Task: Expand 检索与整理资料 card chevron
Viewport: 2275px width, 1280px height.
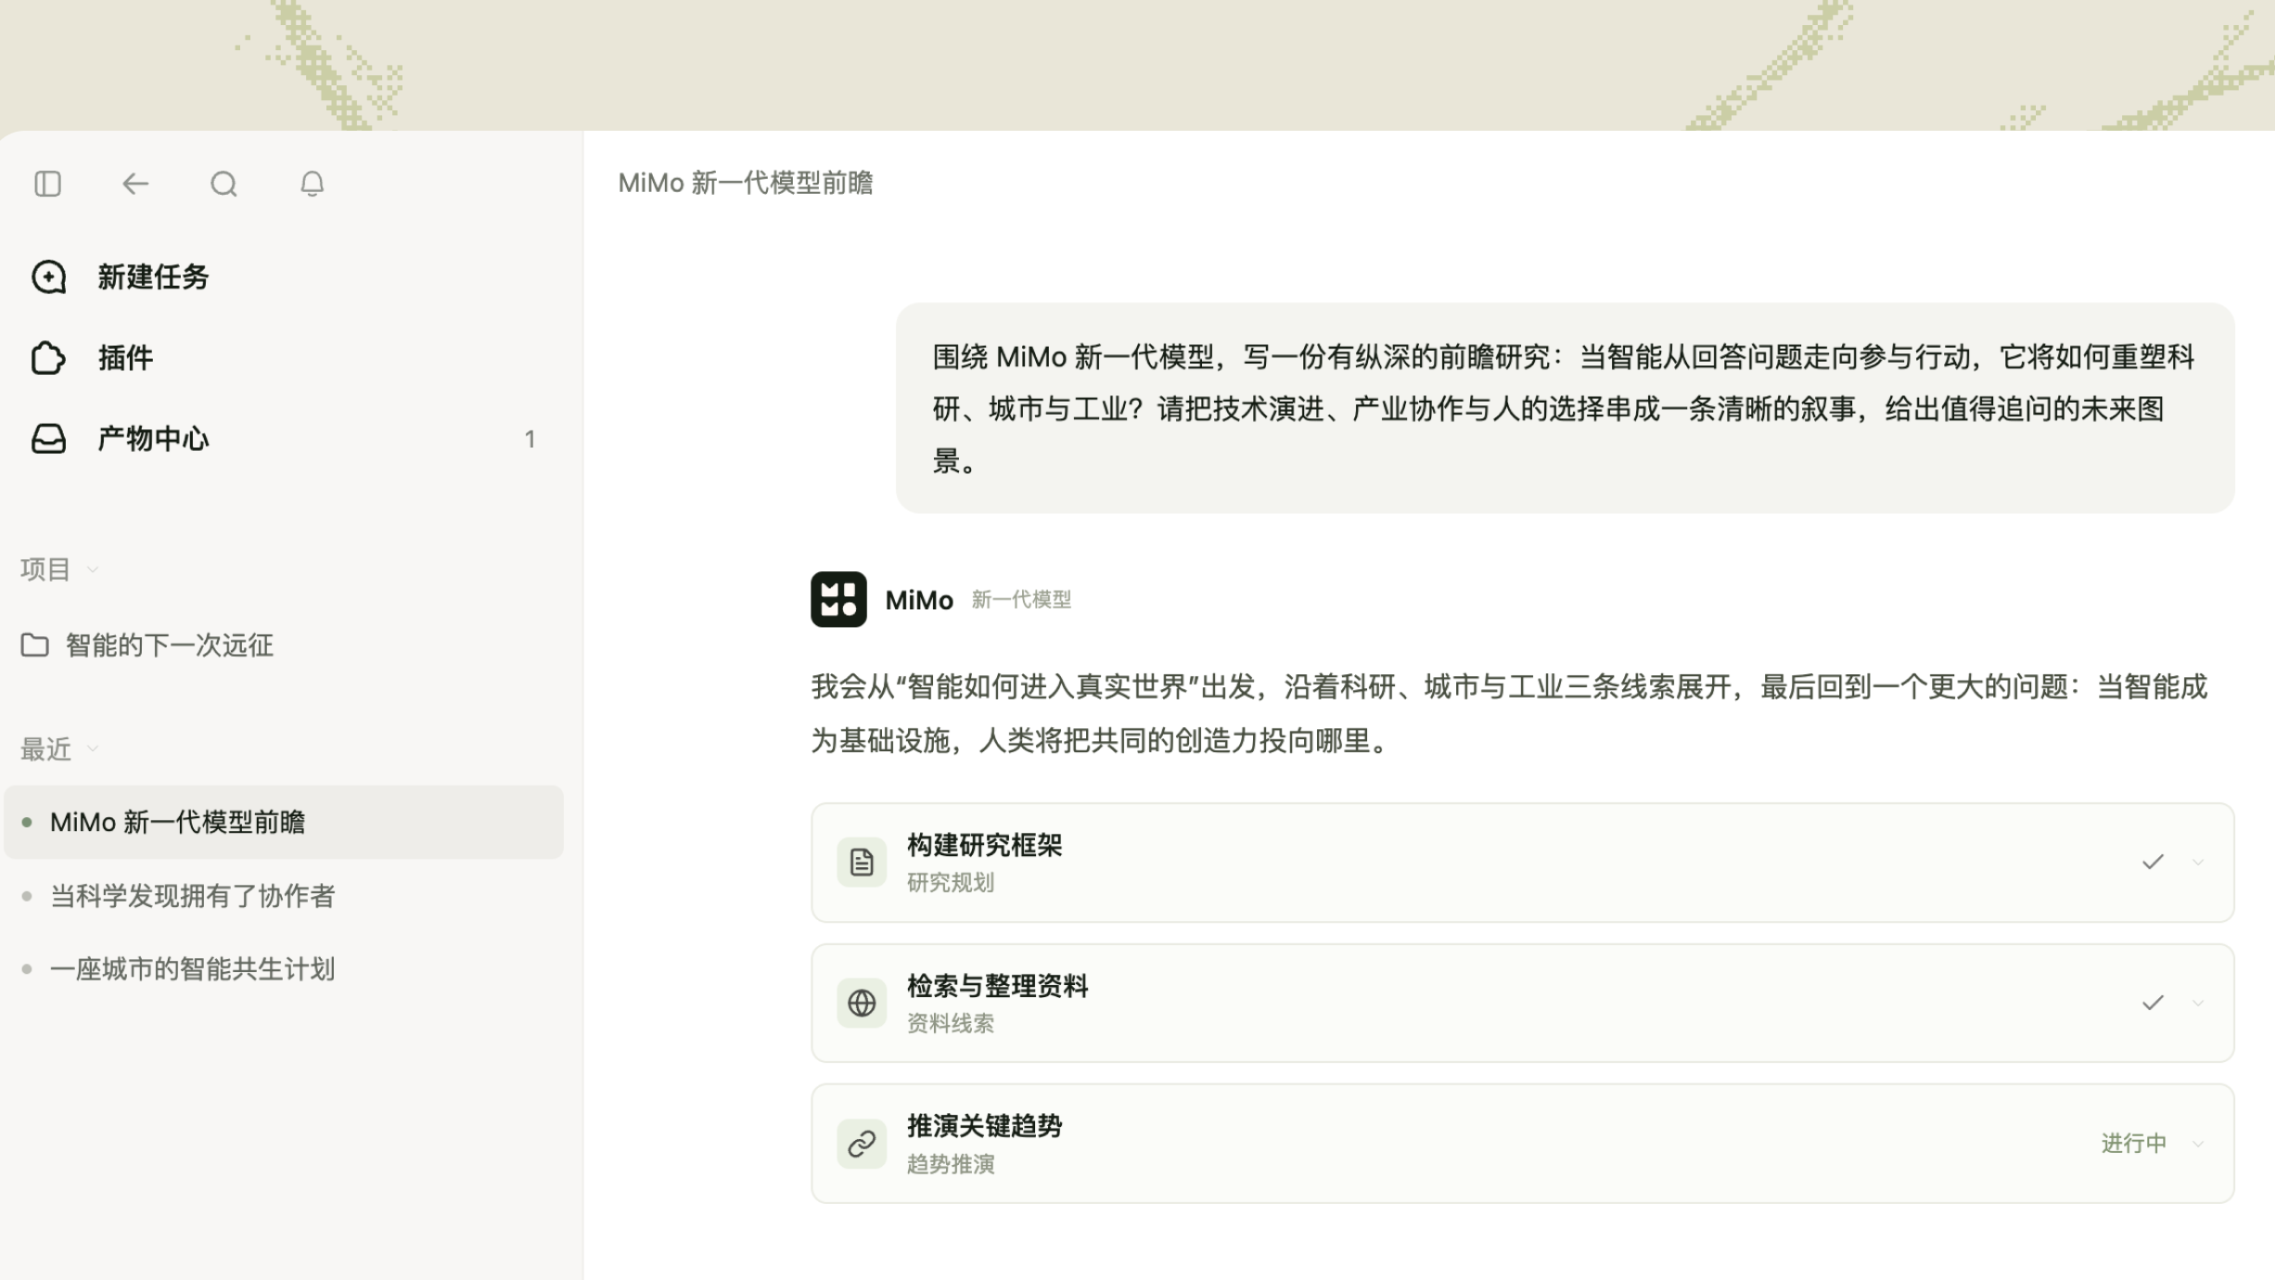Action: coord(2198,1003)
